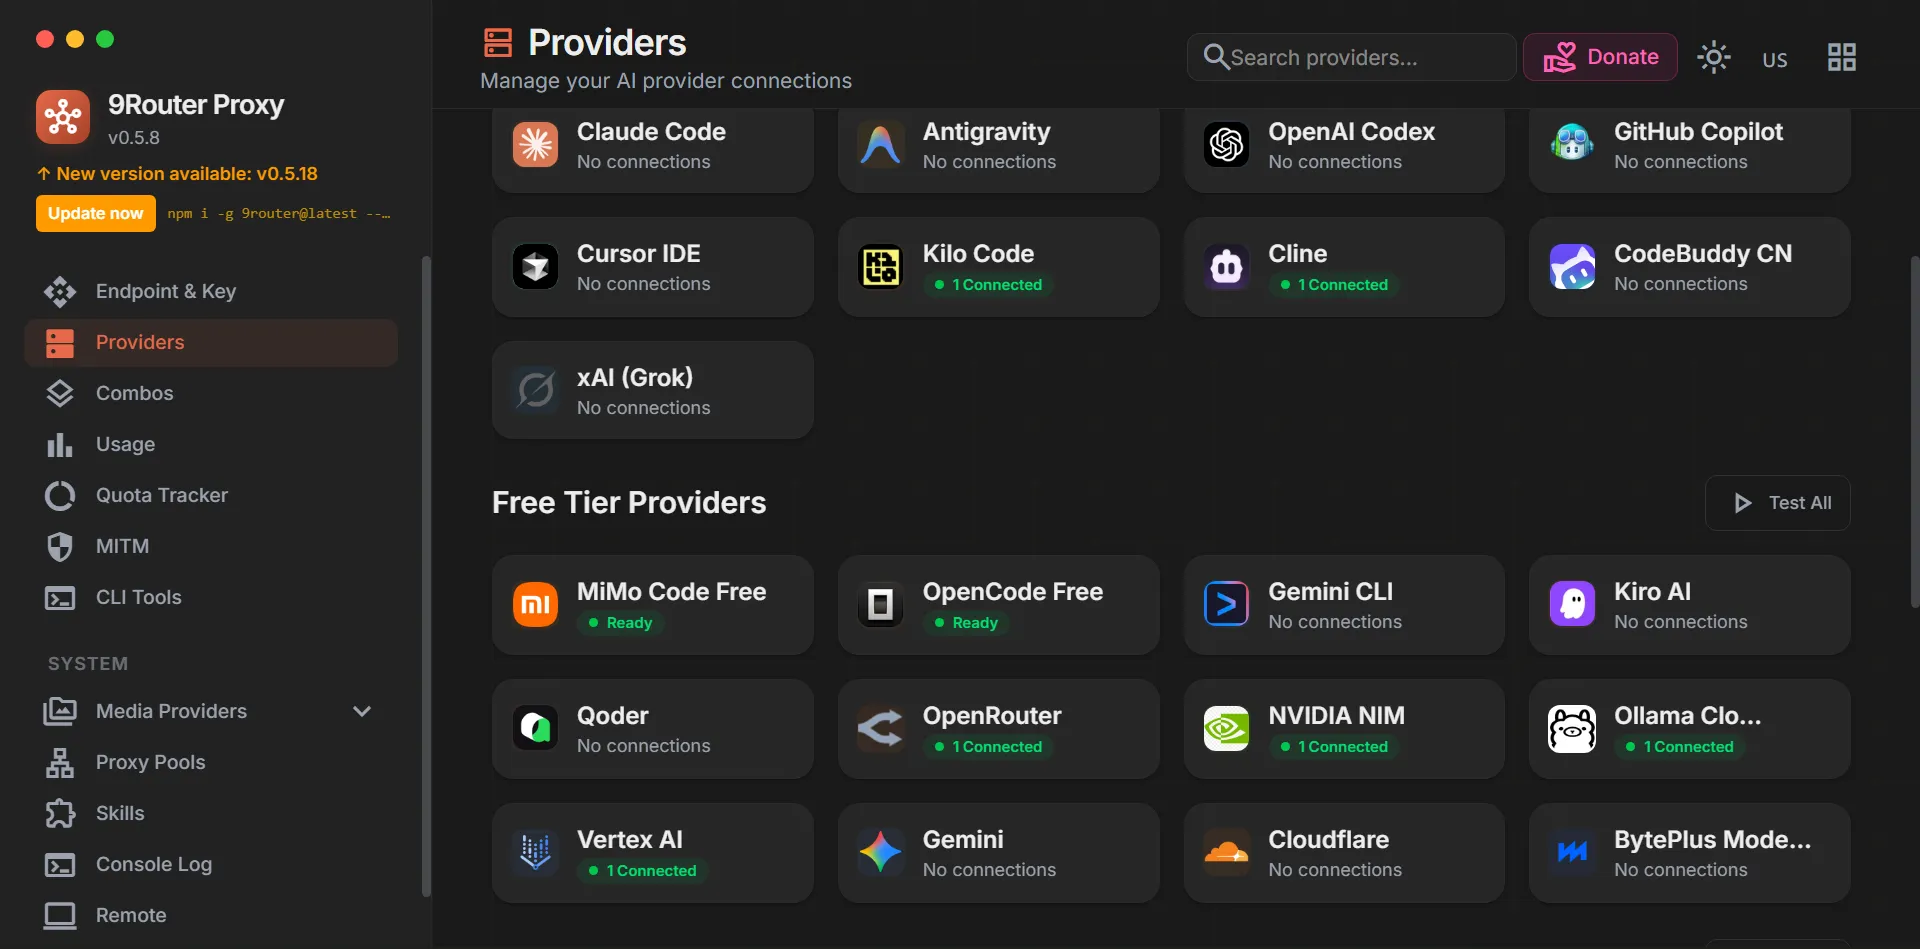
Task: Click the 'No connections' text under Gemini CLI
Action: point(1335,622)
